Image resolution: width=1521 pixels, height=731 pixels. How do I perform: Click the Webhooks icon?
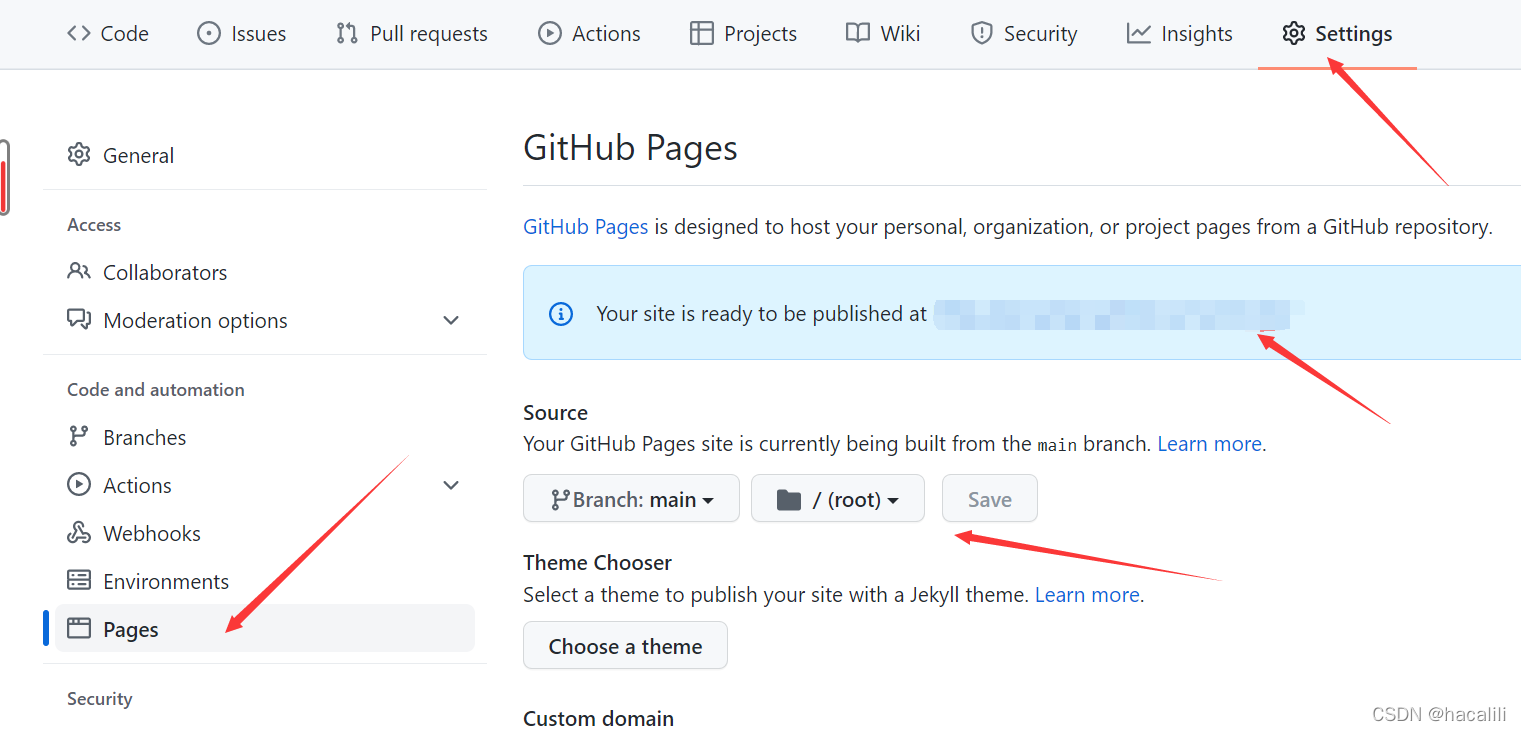point(78,532)
